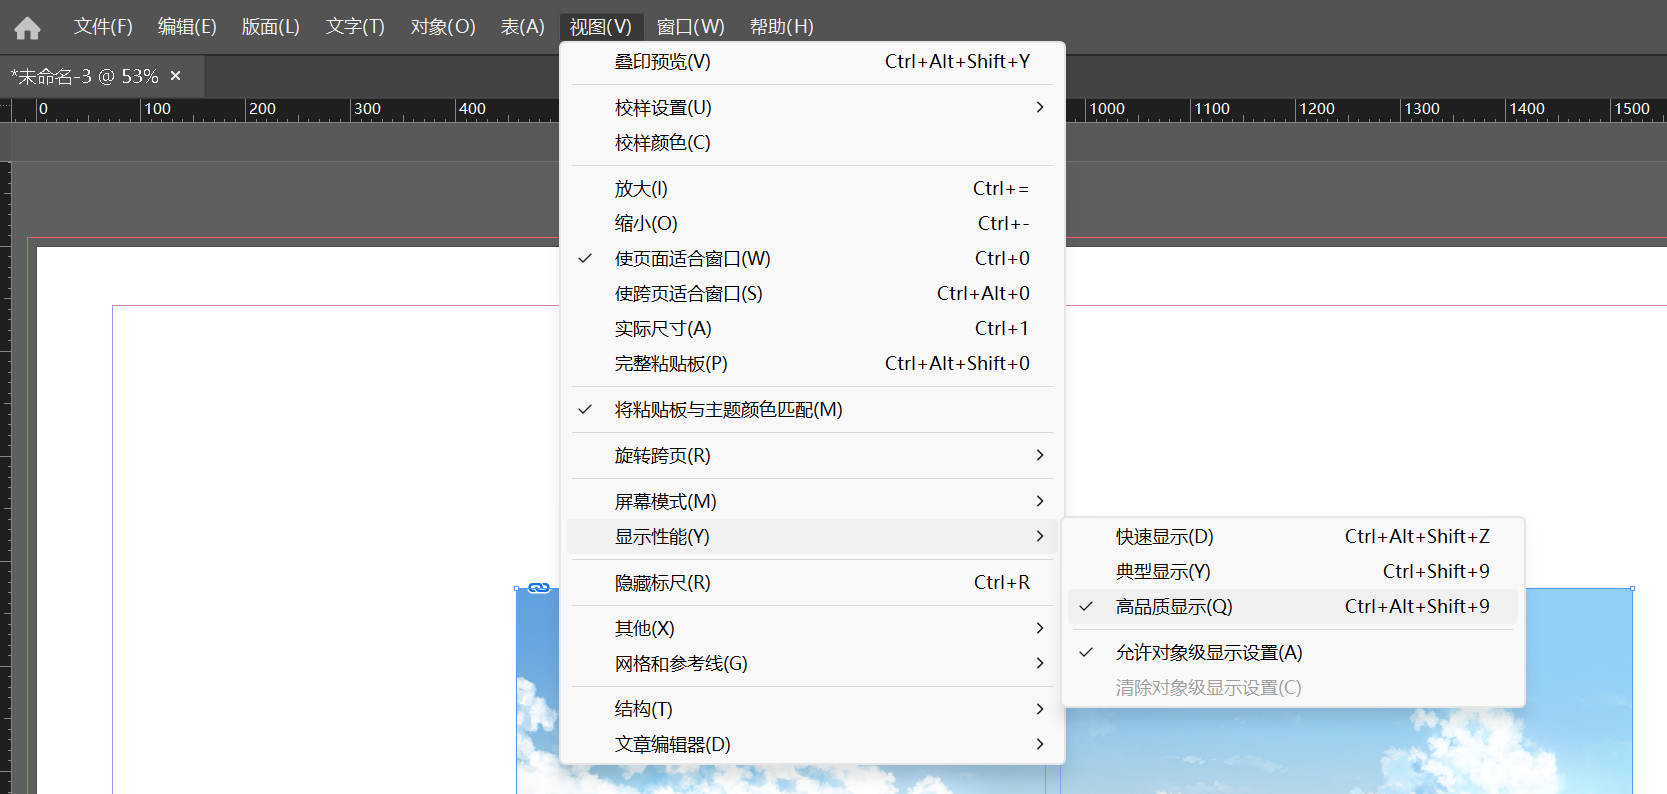Click the 未命名-3 @ 53% document tab
This screenshot has width=1667, height=794.
85,77
